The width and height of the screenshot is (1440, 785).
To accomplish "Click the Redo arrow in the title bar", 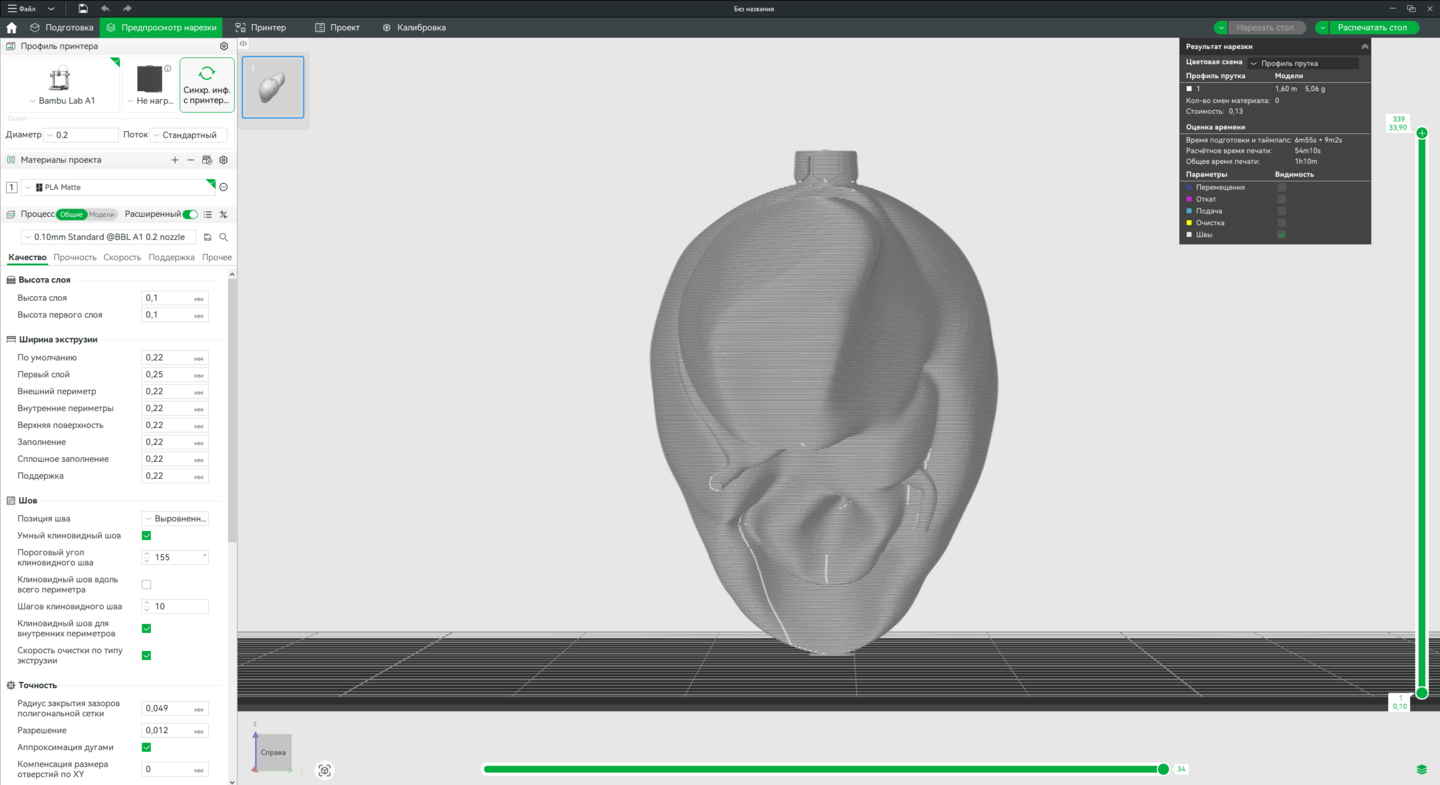I will (x=127, y=8).
